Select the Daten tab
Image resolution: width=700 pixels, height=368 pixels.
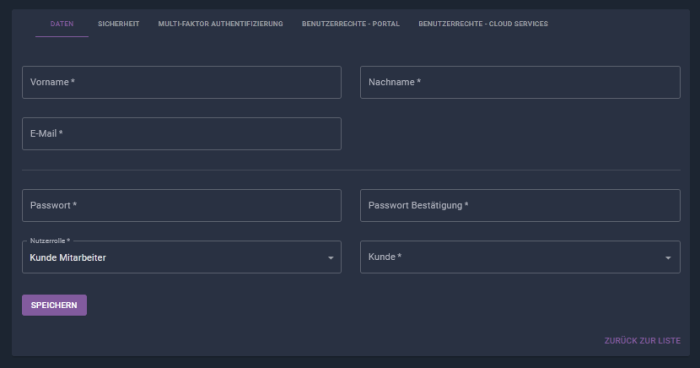62,24
